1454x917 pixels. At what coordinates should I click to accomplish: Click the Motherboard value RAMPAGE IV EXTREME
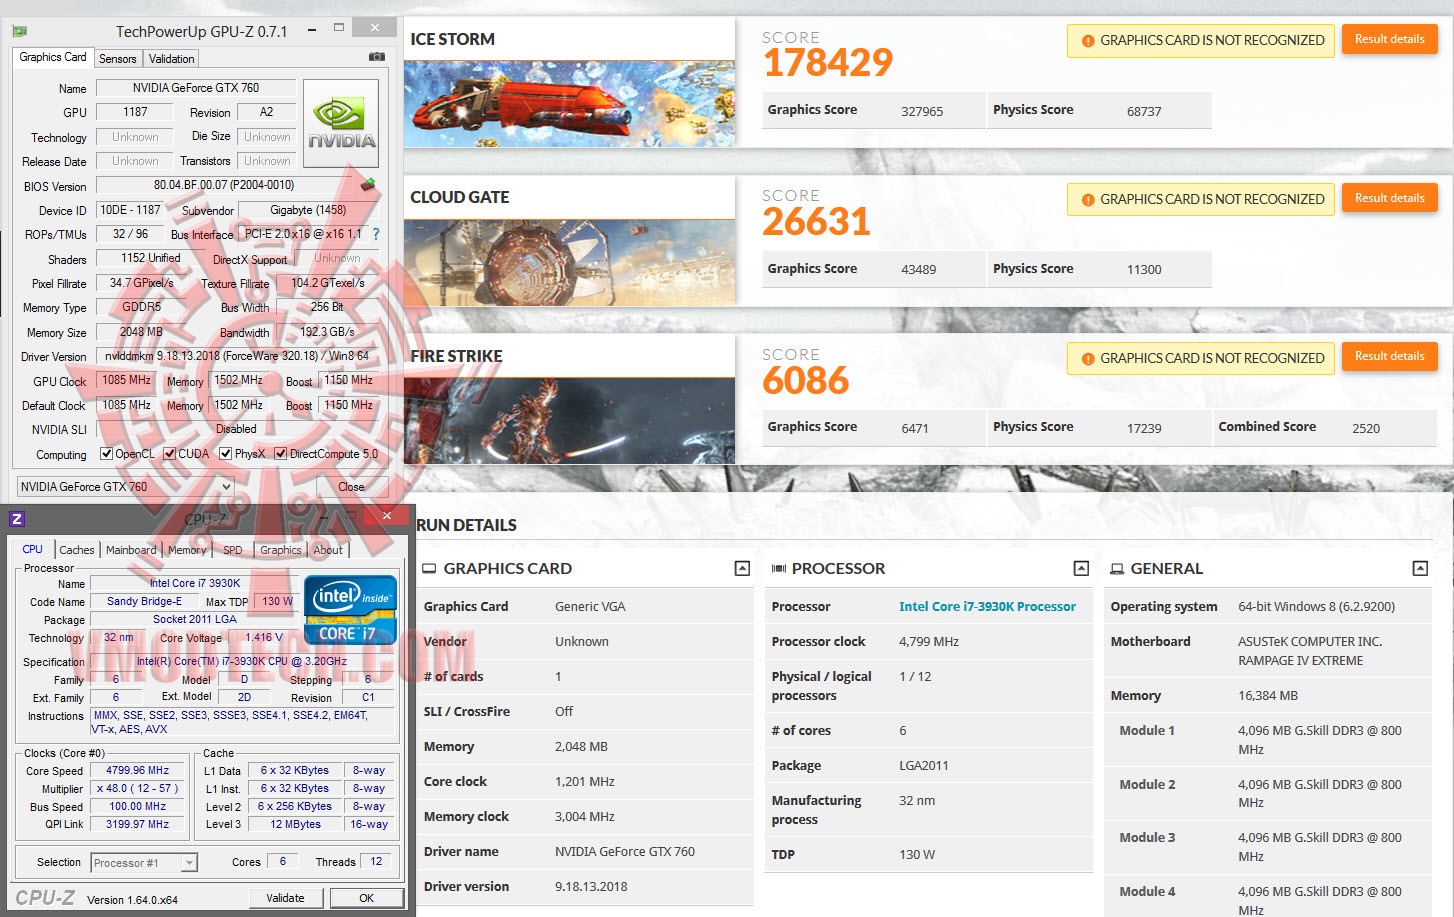(x=1300, y=661)
